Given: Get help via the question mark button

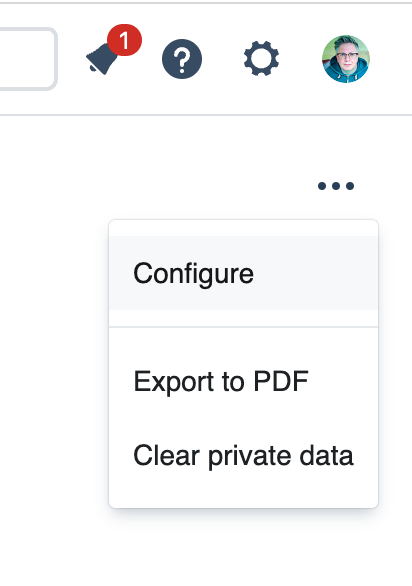Looking at the screenshot, I should [x=182, y=59].
